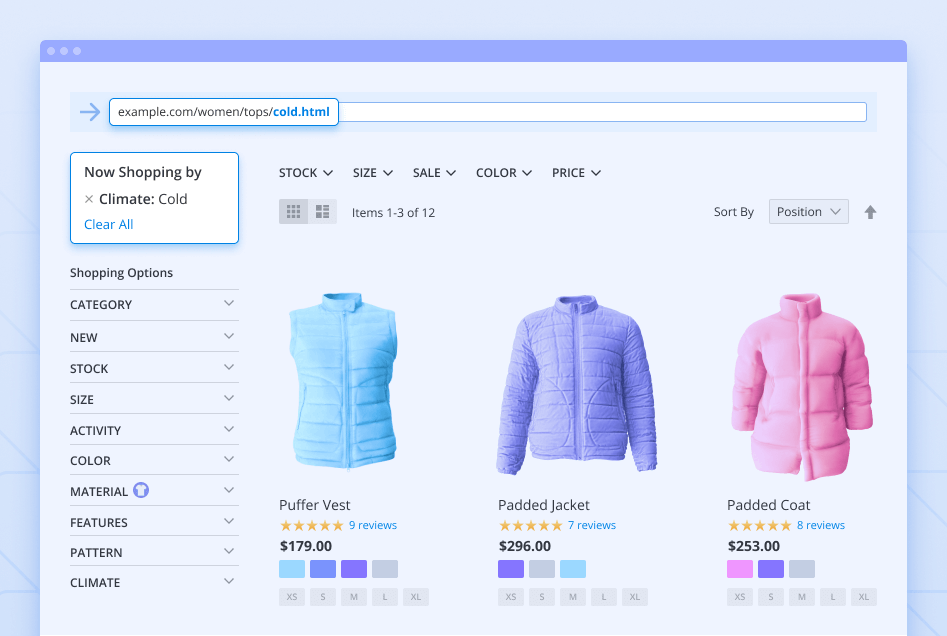Screen dimensions: 947x636
Task: Switch to grid view layout
Action: (294, 212)
